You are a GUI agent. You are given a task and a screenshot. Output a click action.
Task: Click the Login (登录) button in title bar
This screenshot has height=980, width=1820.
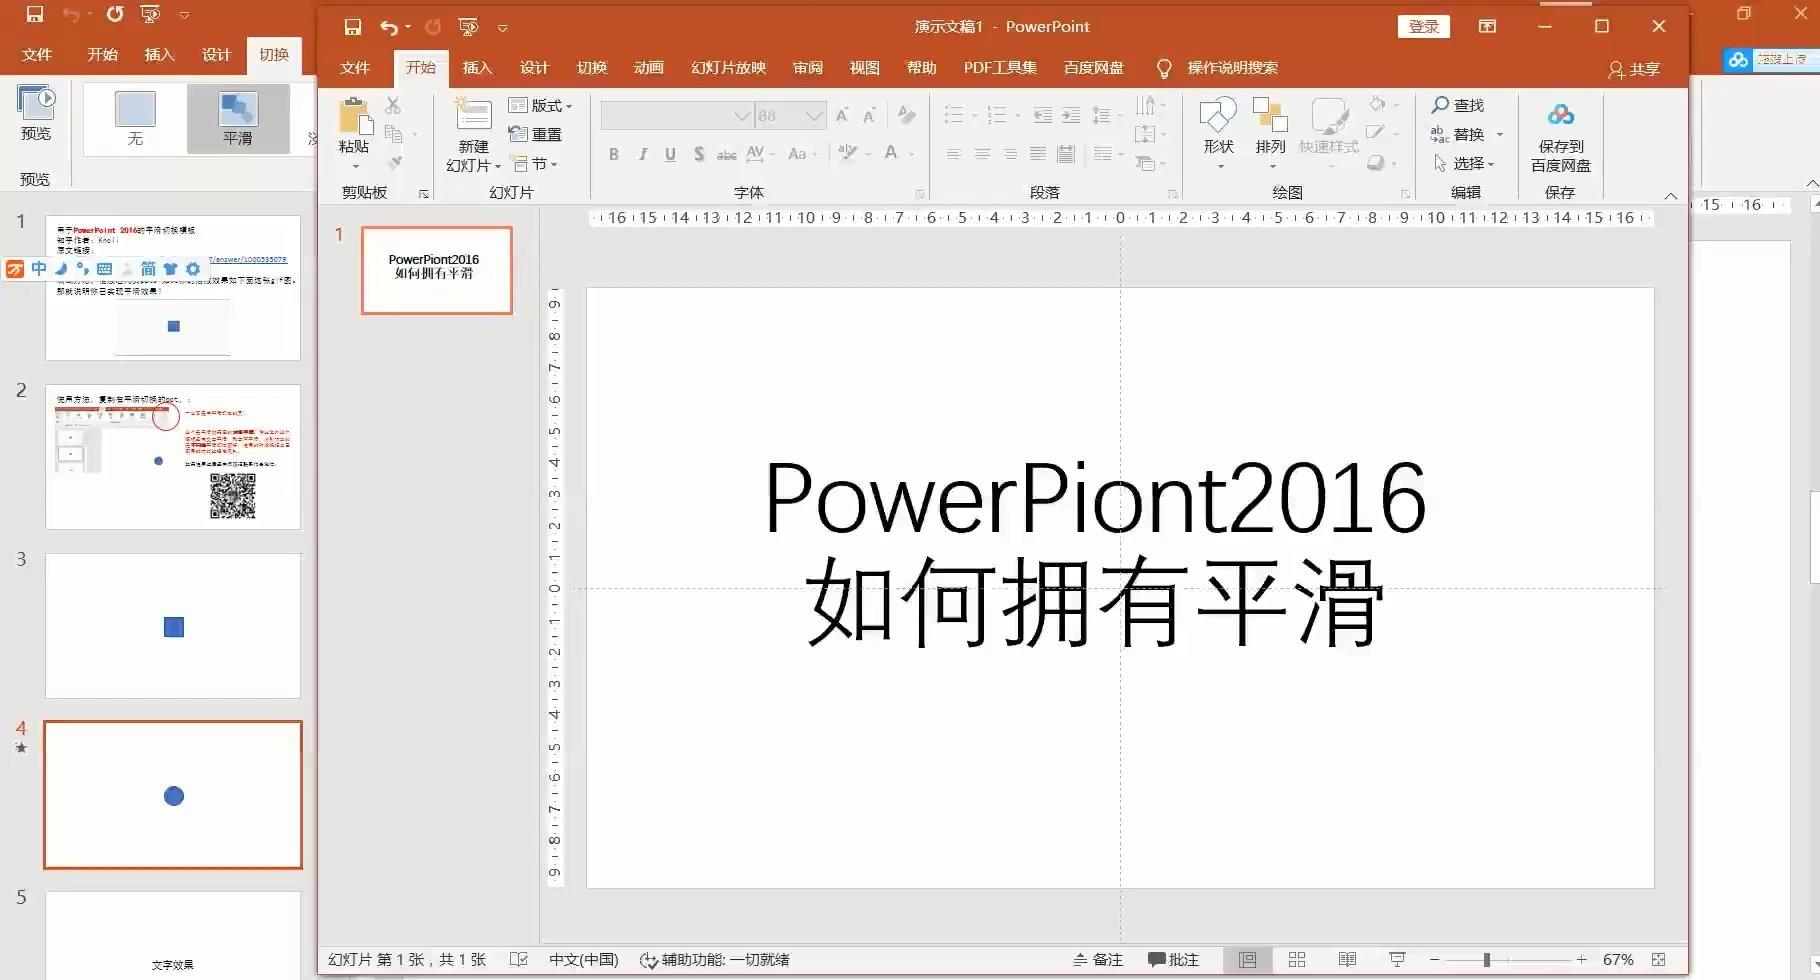[x=1423, y=27]
